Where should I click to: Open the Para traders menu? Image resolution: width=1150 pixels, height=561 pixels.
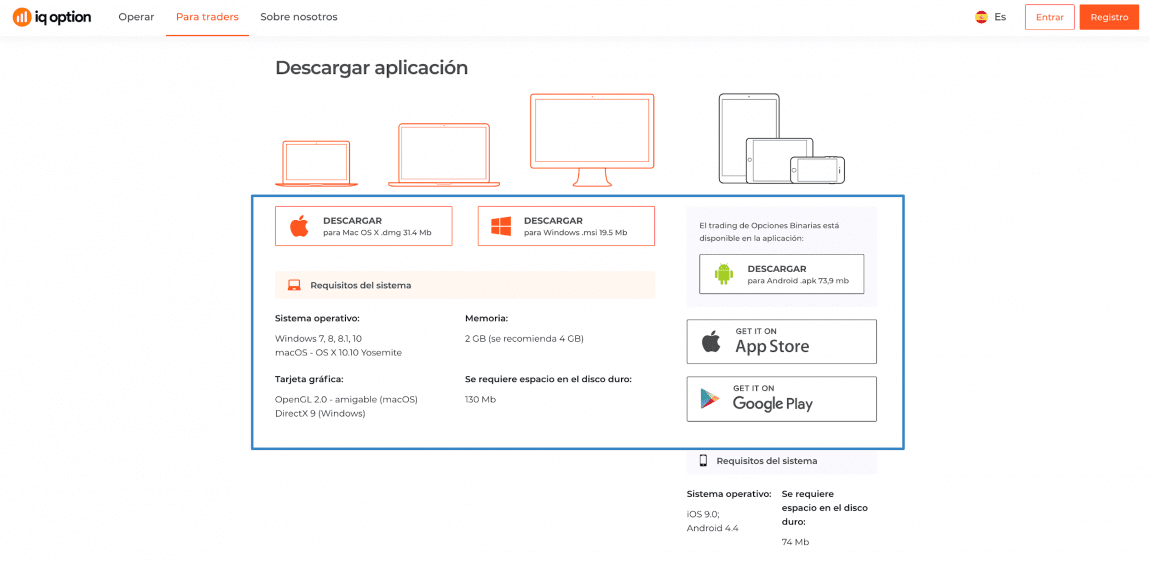pos(207,17)
